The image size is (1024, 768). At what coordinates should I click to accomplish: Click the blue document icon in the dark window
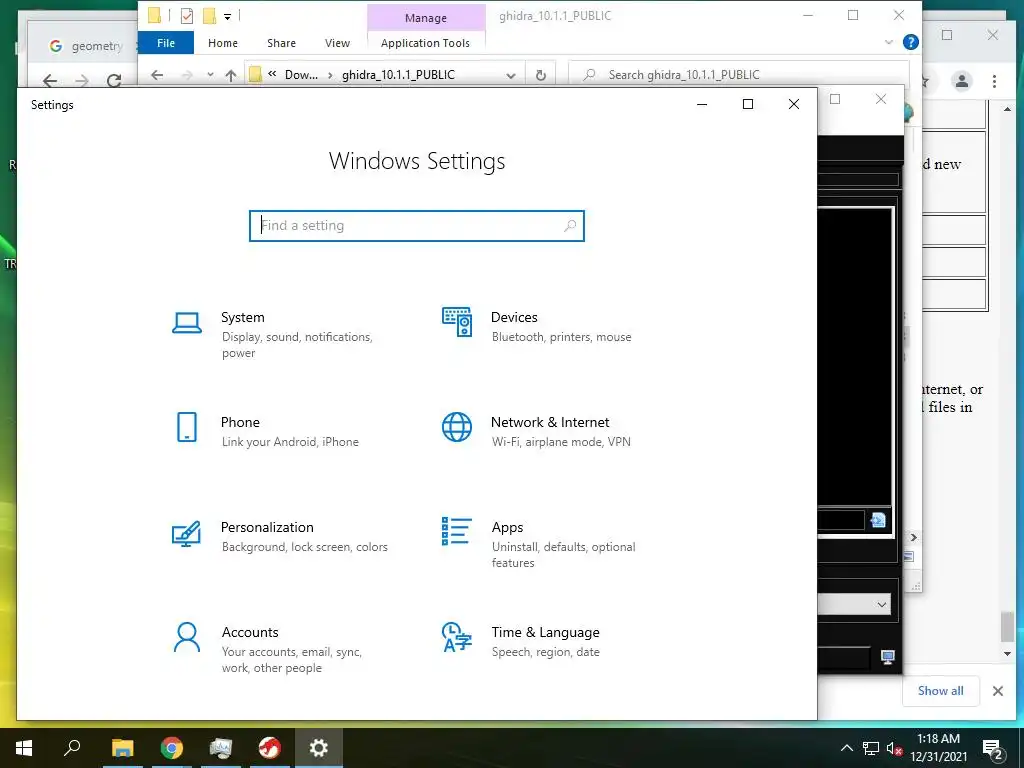pyautogui.click(x=878, y=520)
